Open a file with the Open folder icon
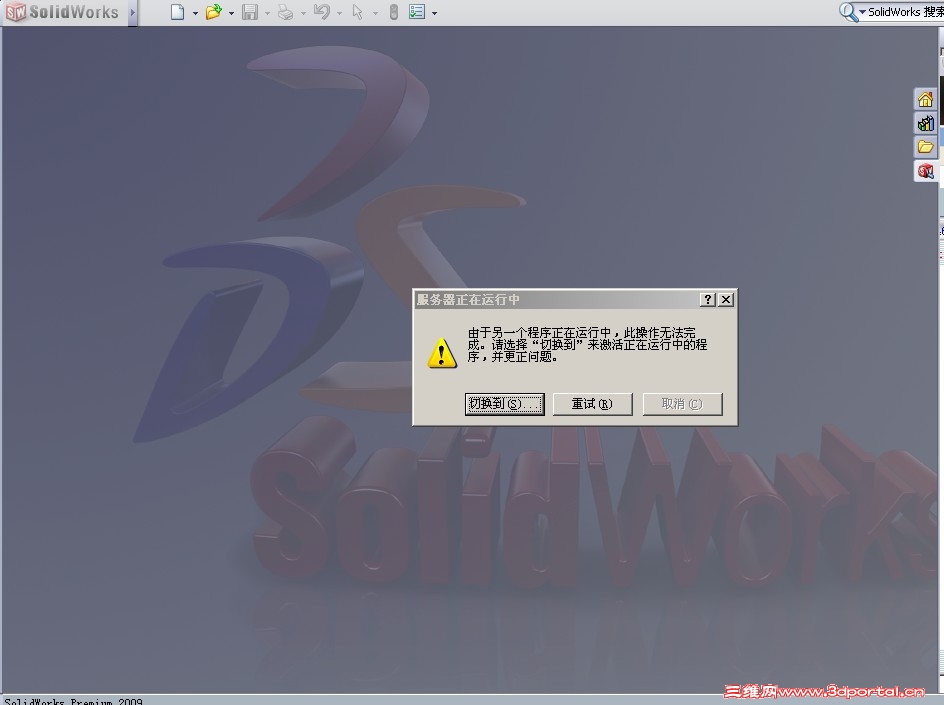 click(x=213, y=12)
